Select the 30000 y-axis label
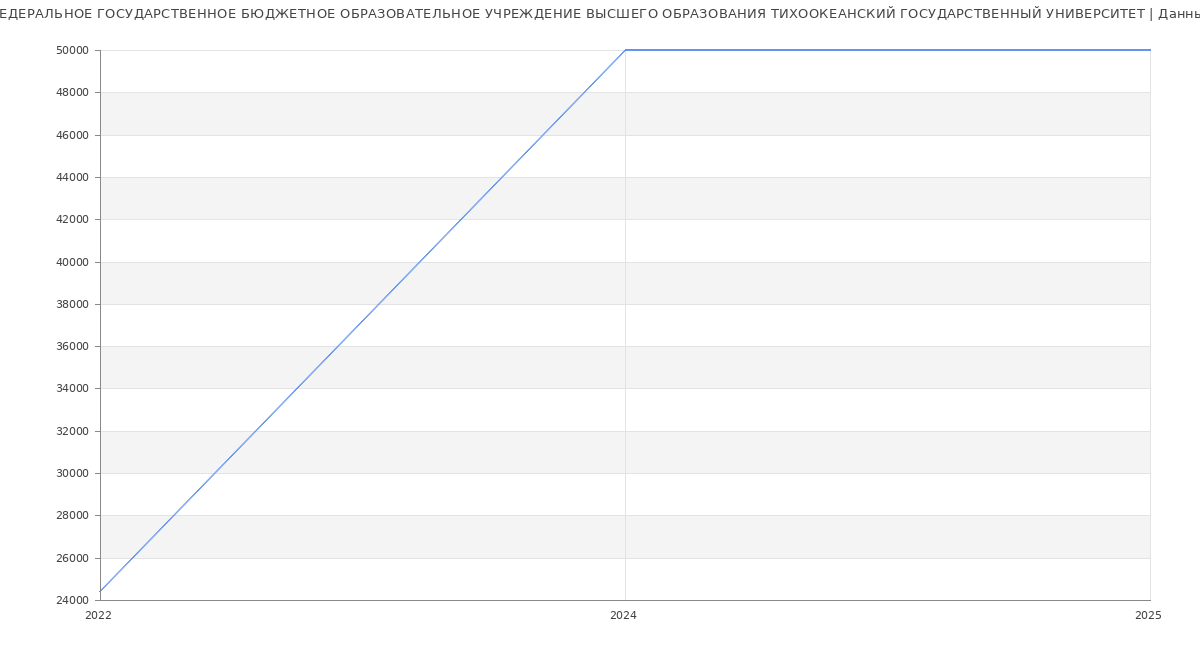1200x650 pixels. (x=73, y=474)
